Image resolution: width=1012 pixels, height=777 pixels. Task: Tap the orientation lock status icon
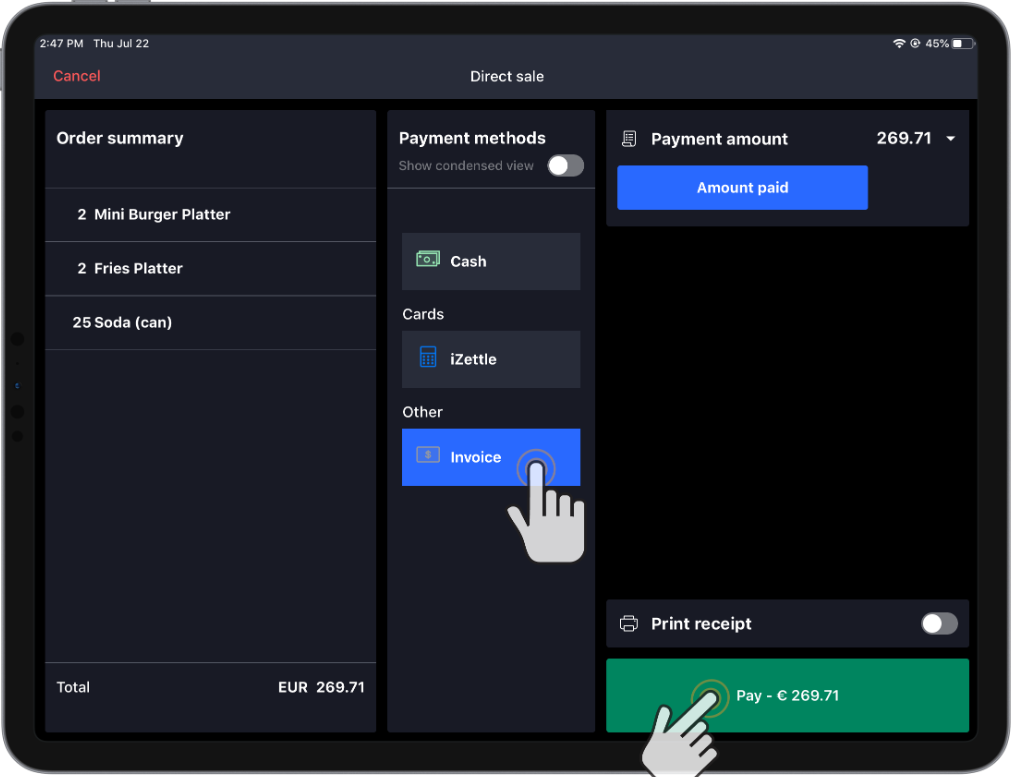coord(914,44)
